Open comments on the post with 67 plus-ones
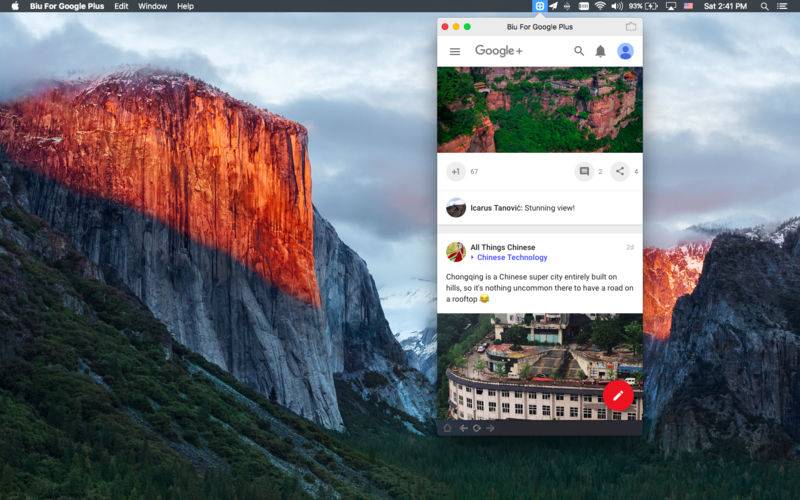 584,171
